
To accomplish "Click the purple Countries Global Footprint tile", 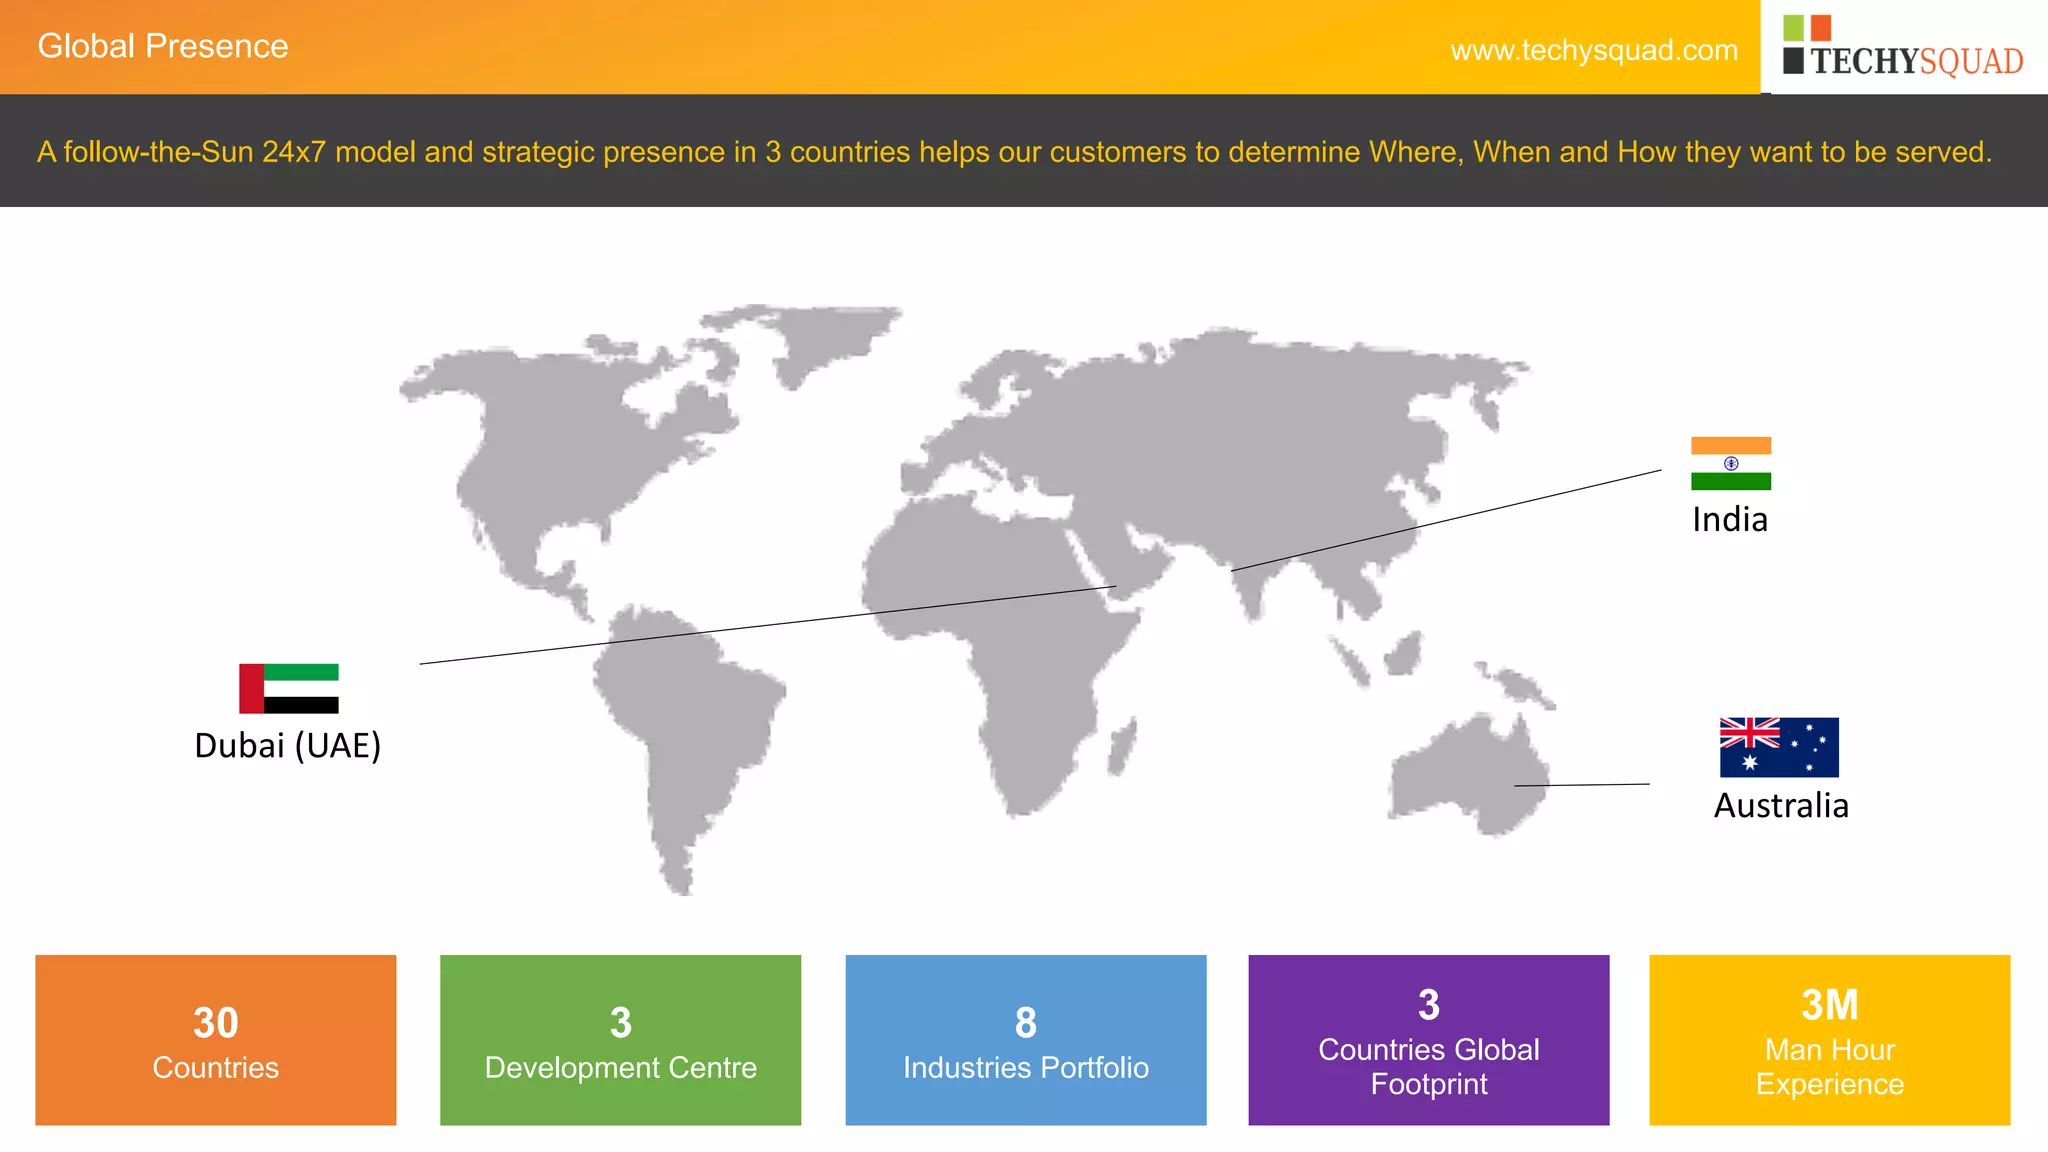I will click(x=1428, y=1040).
